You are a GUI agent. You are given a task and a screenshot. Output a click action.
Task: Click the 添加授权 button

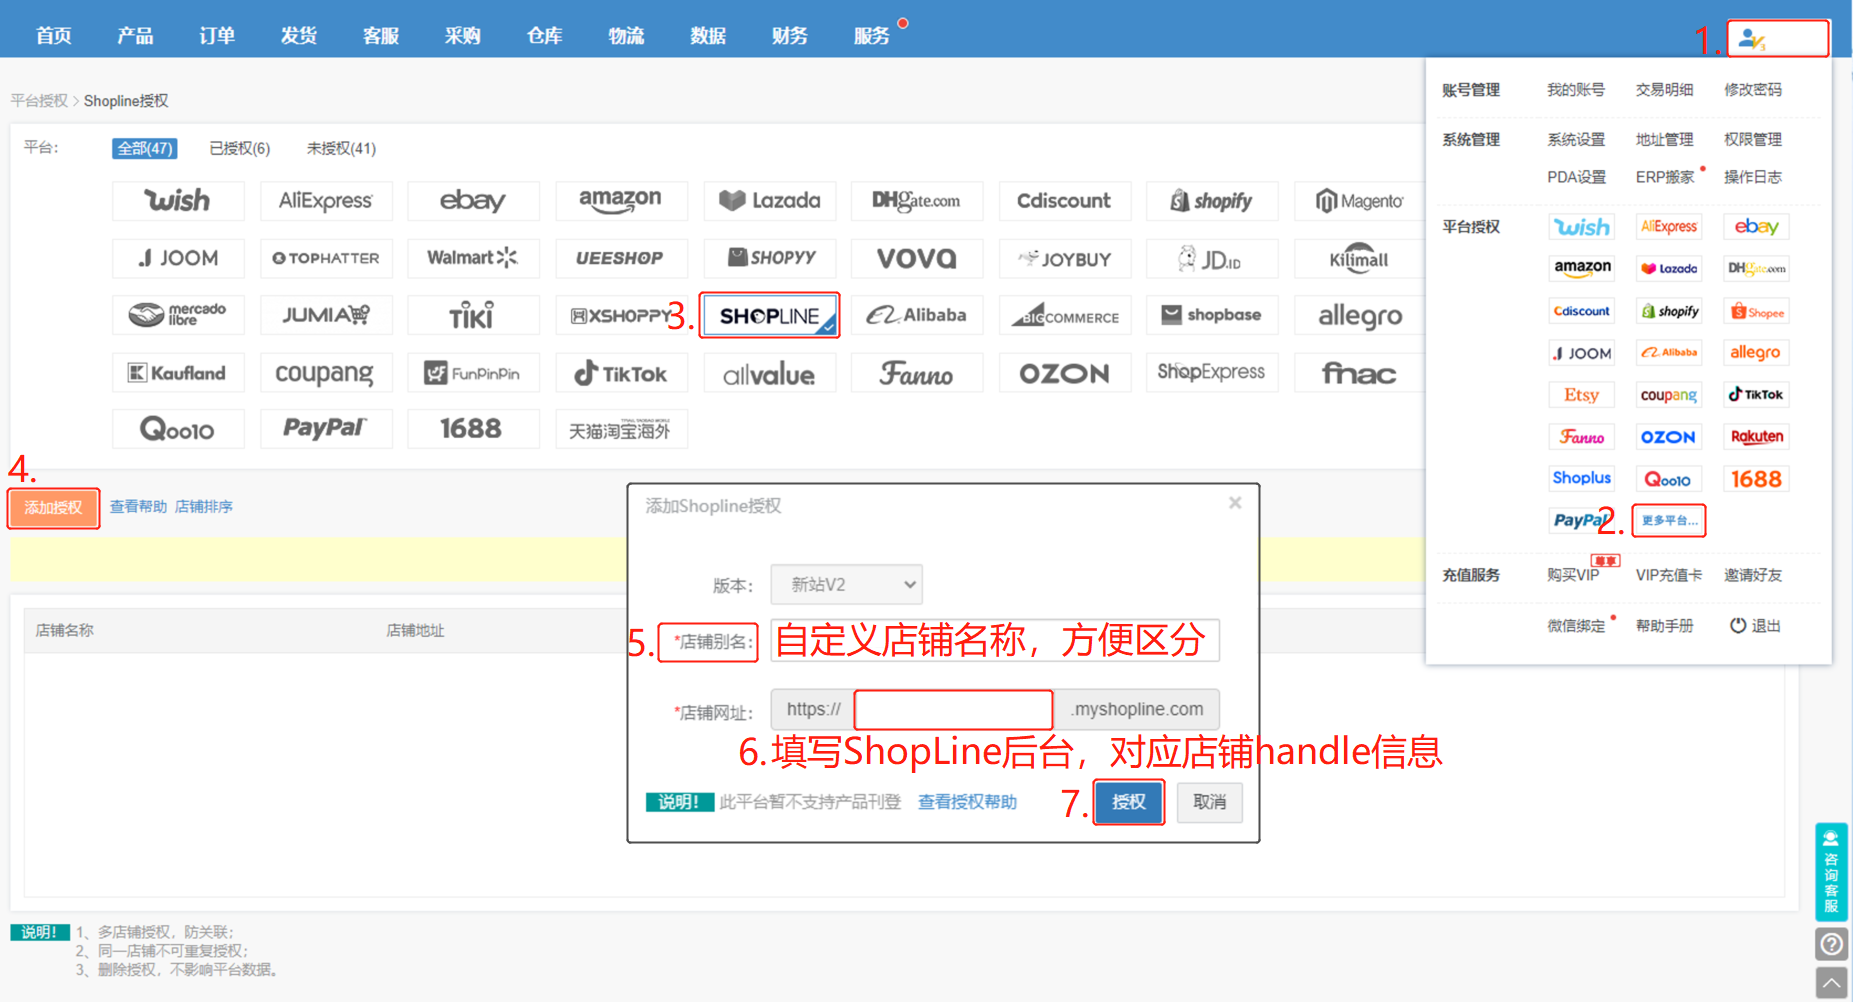point(54,508)
